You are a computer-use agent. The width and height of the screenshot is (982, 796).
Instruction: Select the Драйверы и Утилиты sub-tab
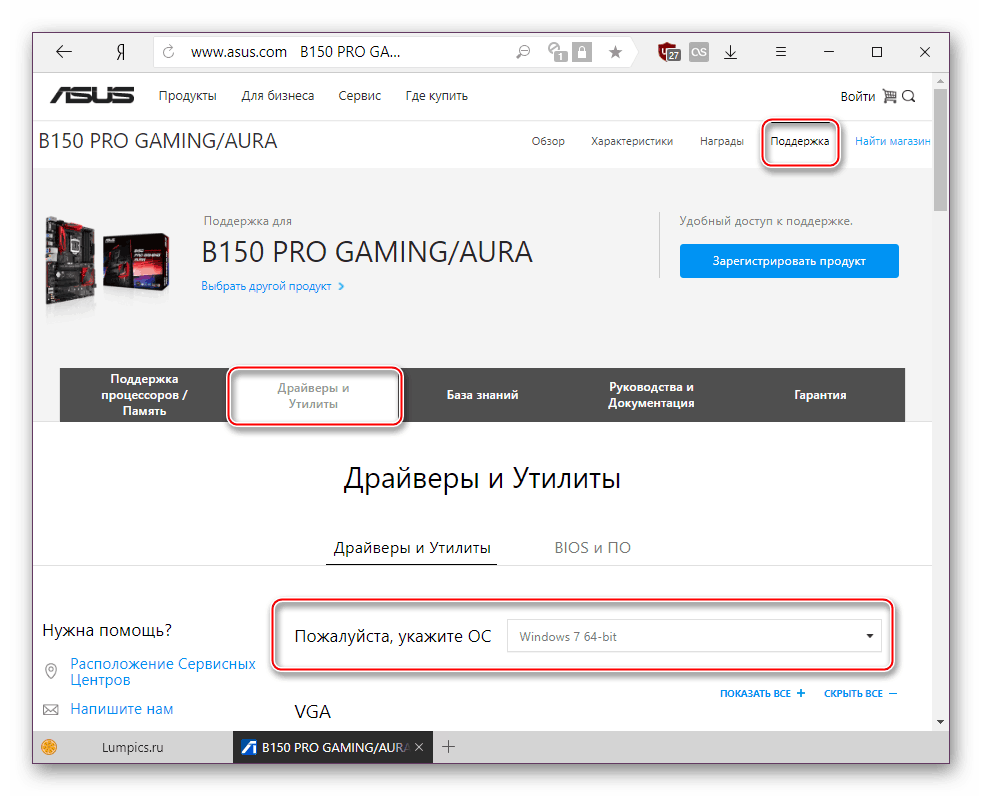(411, 548)
